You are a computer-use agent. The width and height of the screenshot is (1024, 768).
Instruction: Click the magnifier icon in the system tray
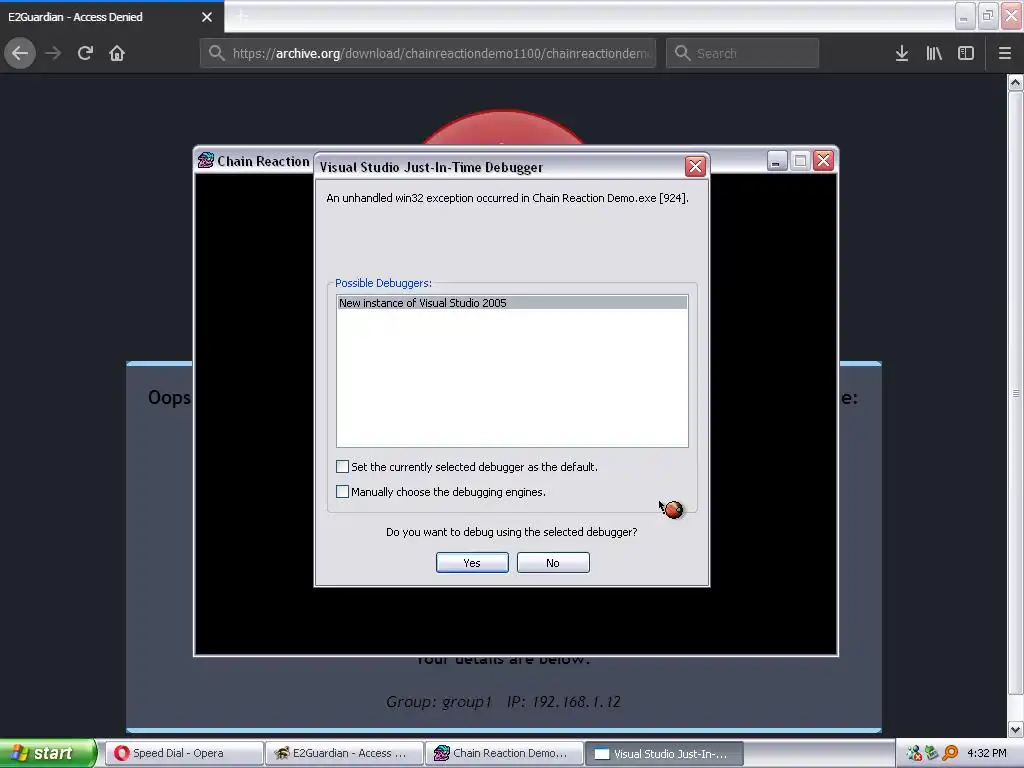pyautogui.click(x=950, y=753)
